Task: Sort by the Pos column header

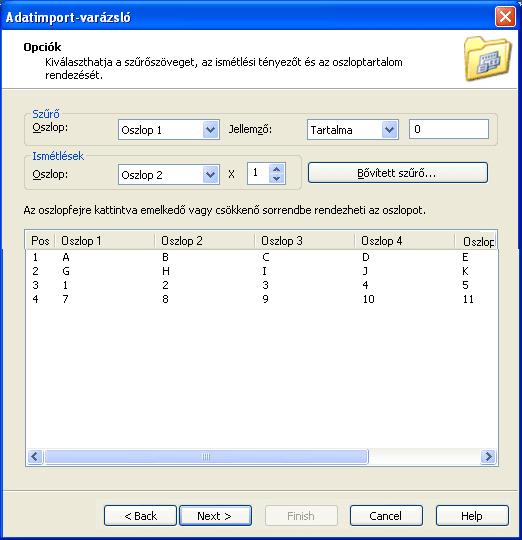Action: point(40,240)
